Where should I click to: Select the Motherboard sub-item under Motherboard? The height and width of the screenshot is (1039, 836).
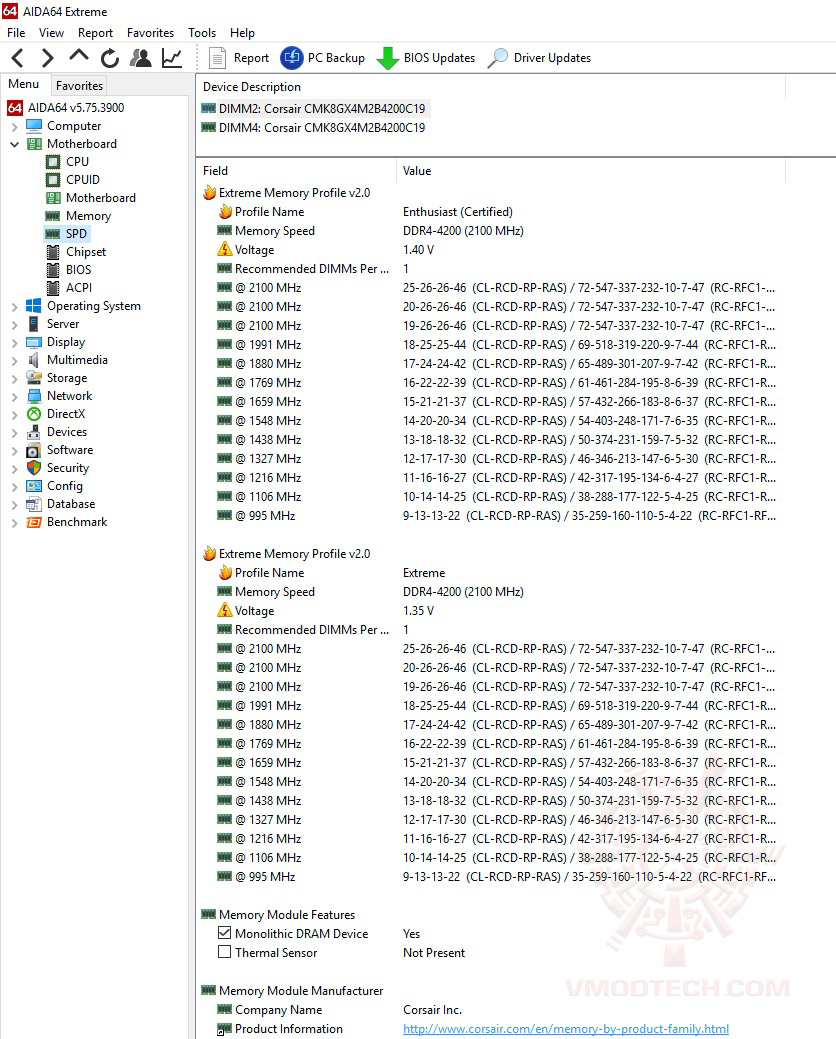[x=101, y=197]
